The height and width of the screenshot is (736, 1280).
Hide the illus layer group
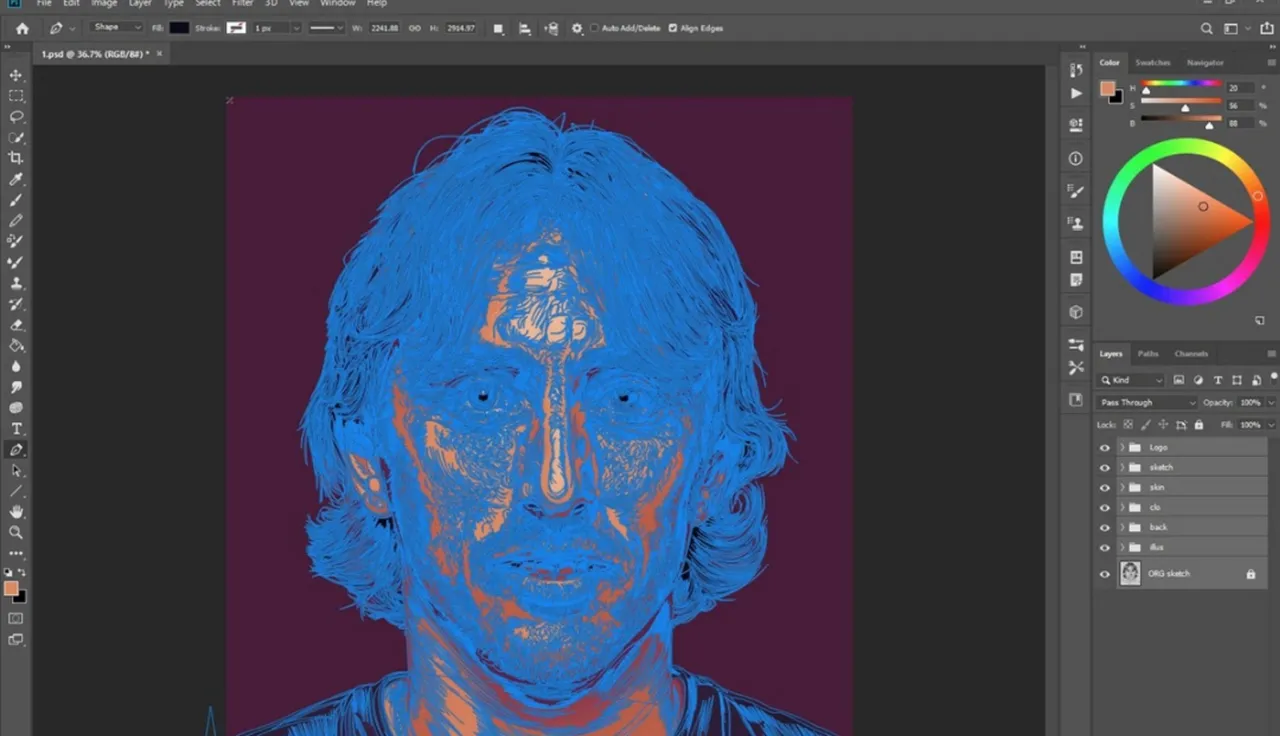tap(1105, 547)
